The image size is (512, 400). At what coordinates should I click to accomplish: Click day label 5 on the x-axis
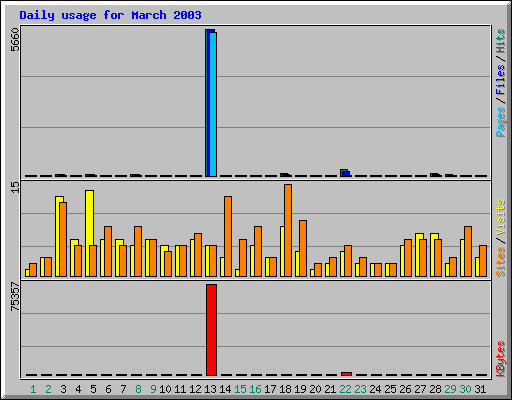[93, 389]
